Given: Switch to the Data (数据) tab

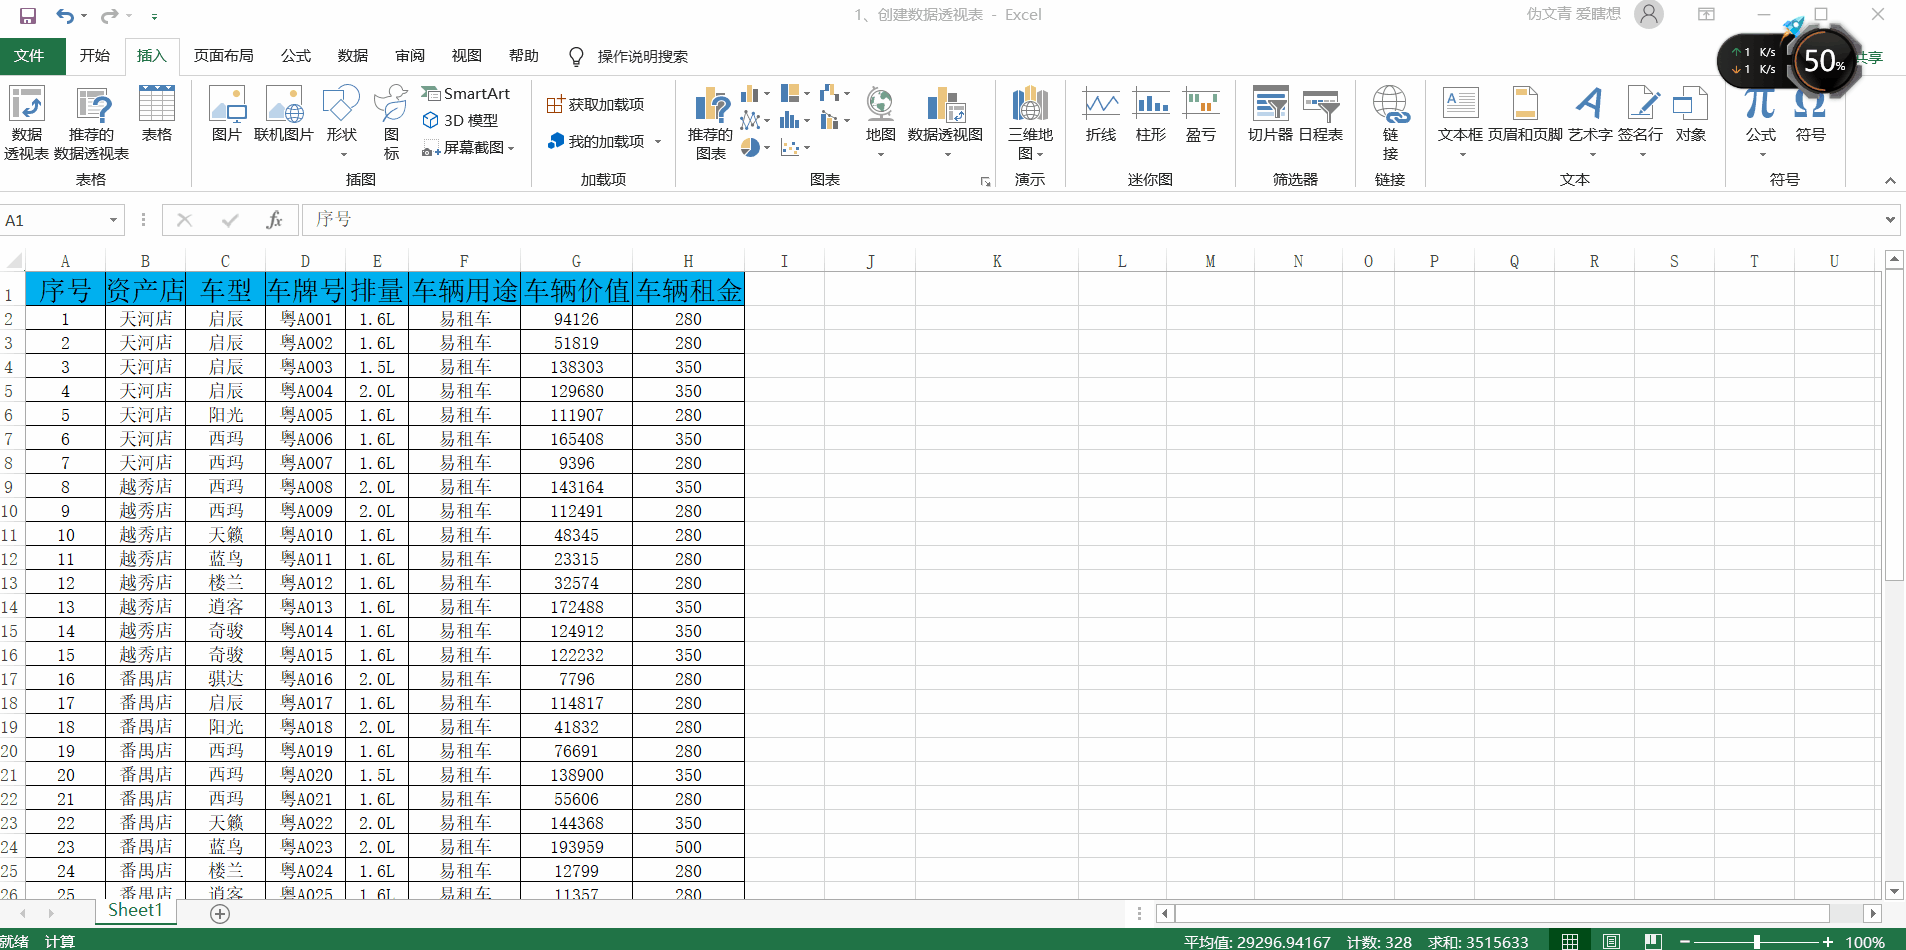Looking at the screenshot, I should coord(353,56).
